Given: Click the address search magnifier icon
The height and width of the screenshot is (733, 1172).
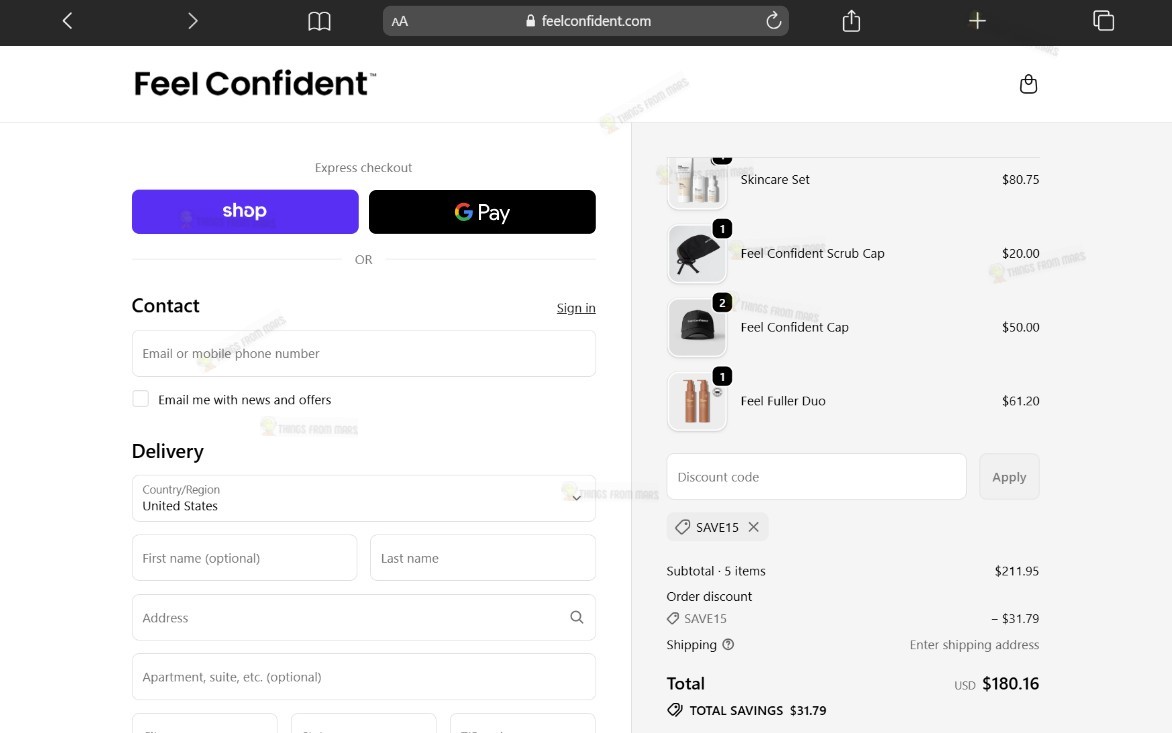Looking at the screenshot, I should [576, 617].
